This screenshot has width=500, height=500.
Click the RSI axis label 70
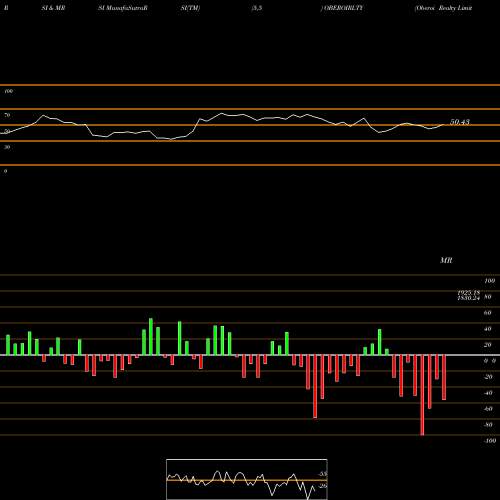7,115
